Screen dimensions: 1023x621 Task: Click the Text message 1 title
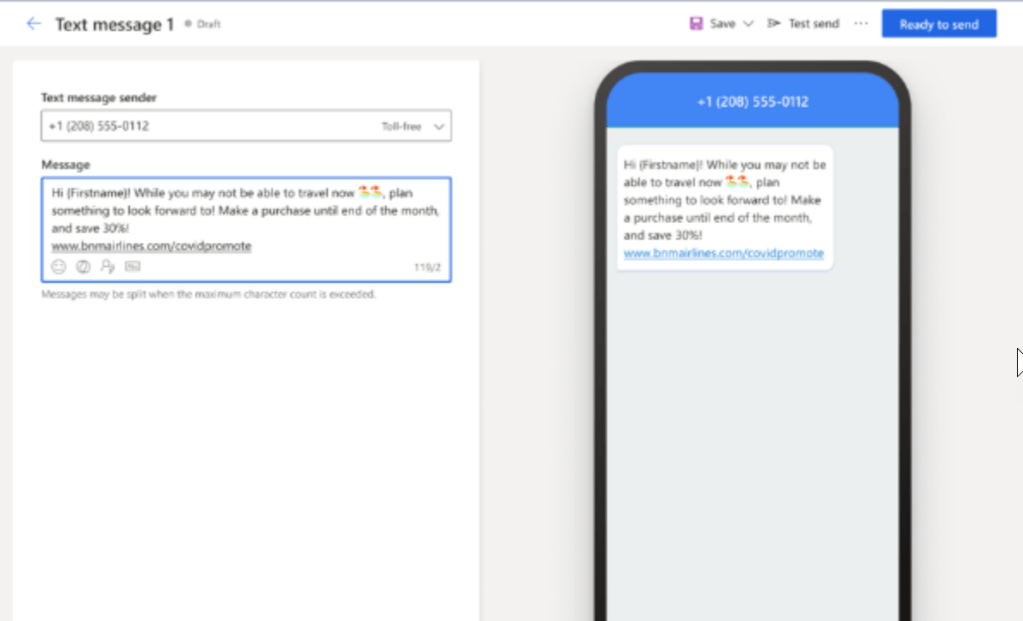pyautogui.click(x=114, y=24)
